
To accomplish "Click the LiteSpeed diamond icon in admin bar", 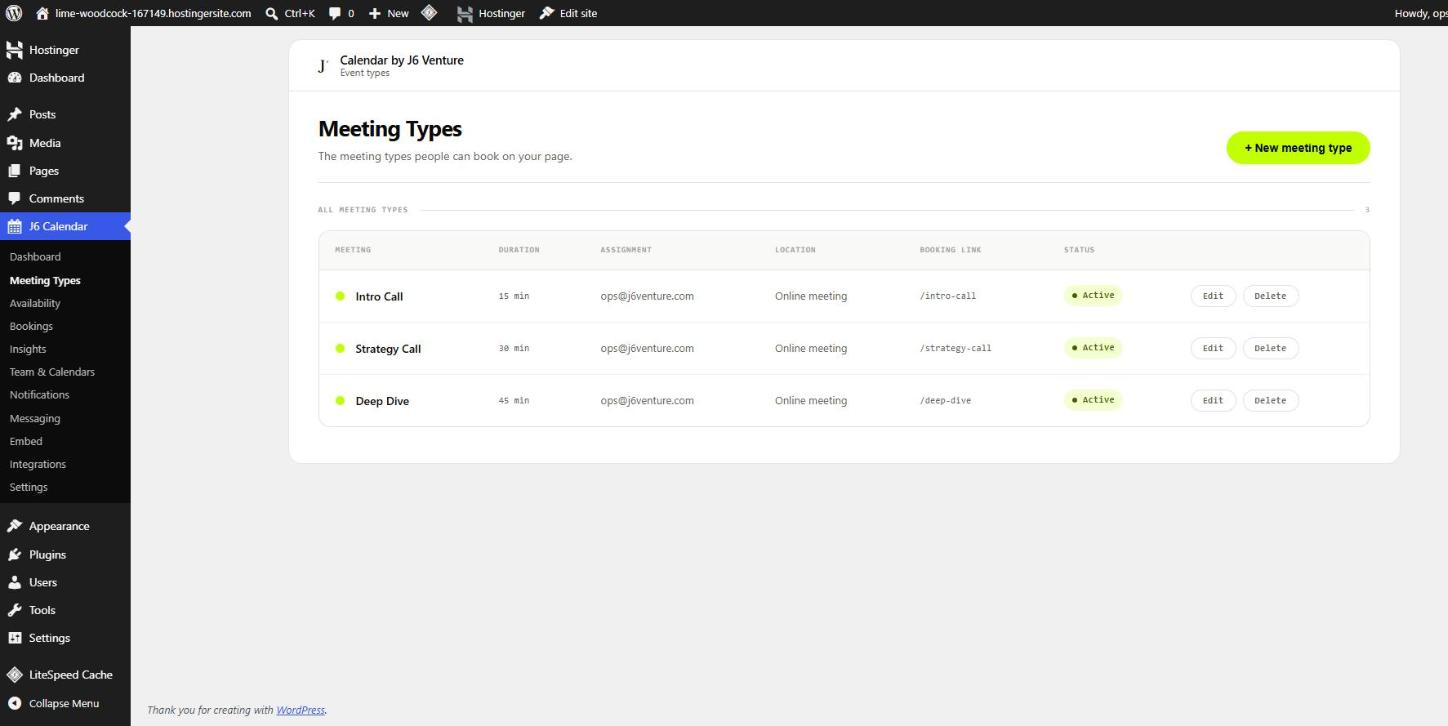I will (x=429, y=13).
